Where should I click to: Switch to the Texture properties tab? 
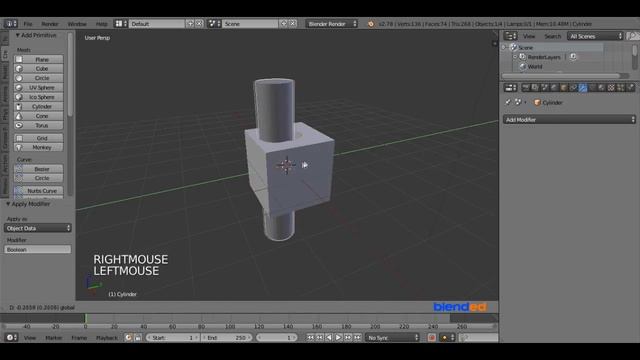tap(611, 87)
